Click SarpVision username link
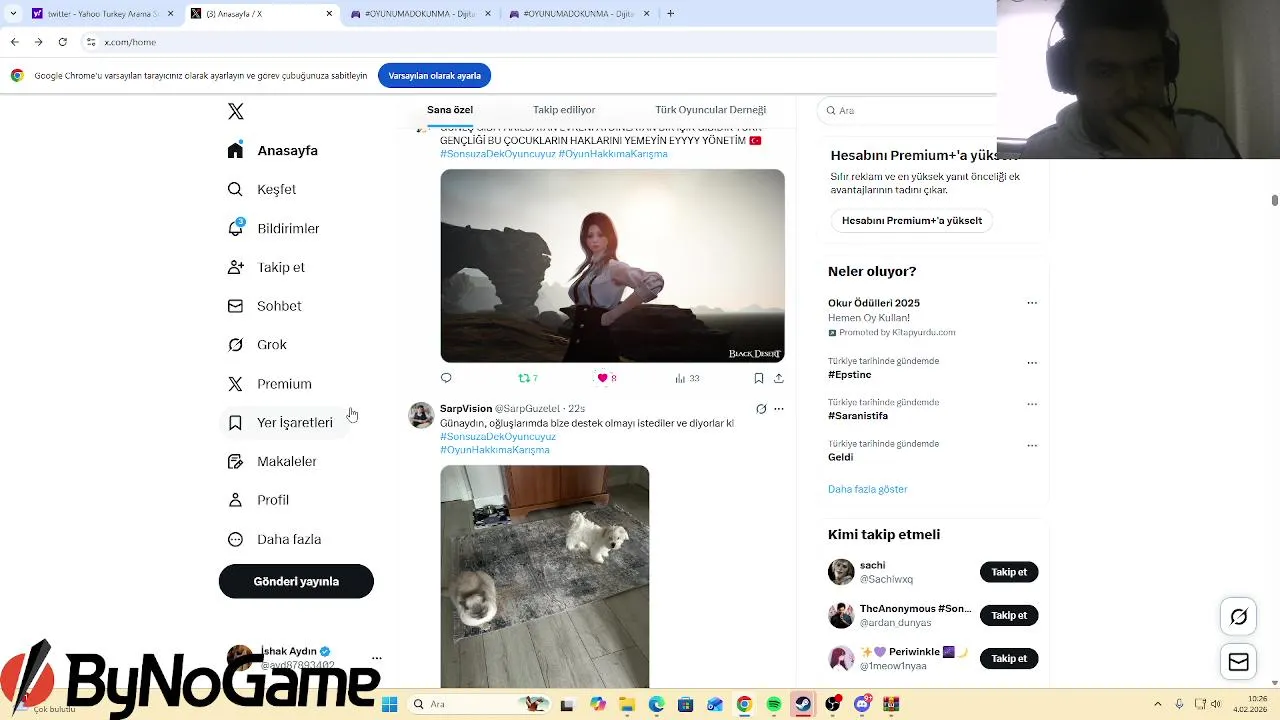This screenshot has height=720, width=1280. (466, 409)
